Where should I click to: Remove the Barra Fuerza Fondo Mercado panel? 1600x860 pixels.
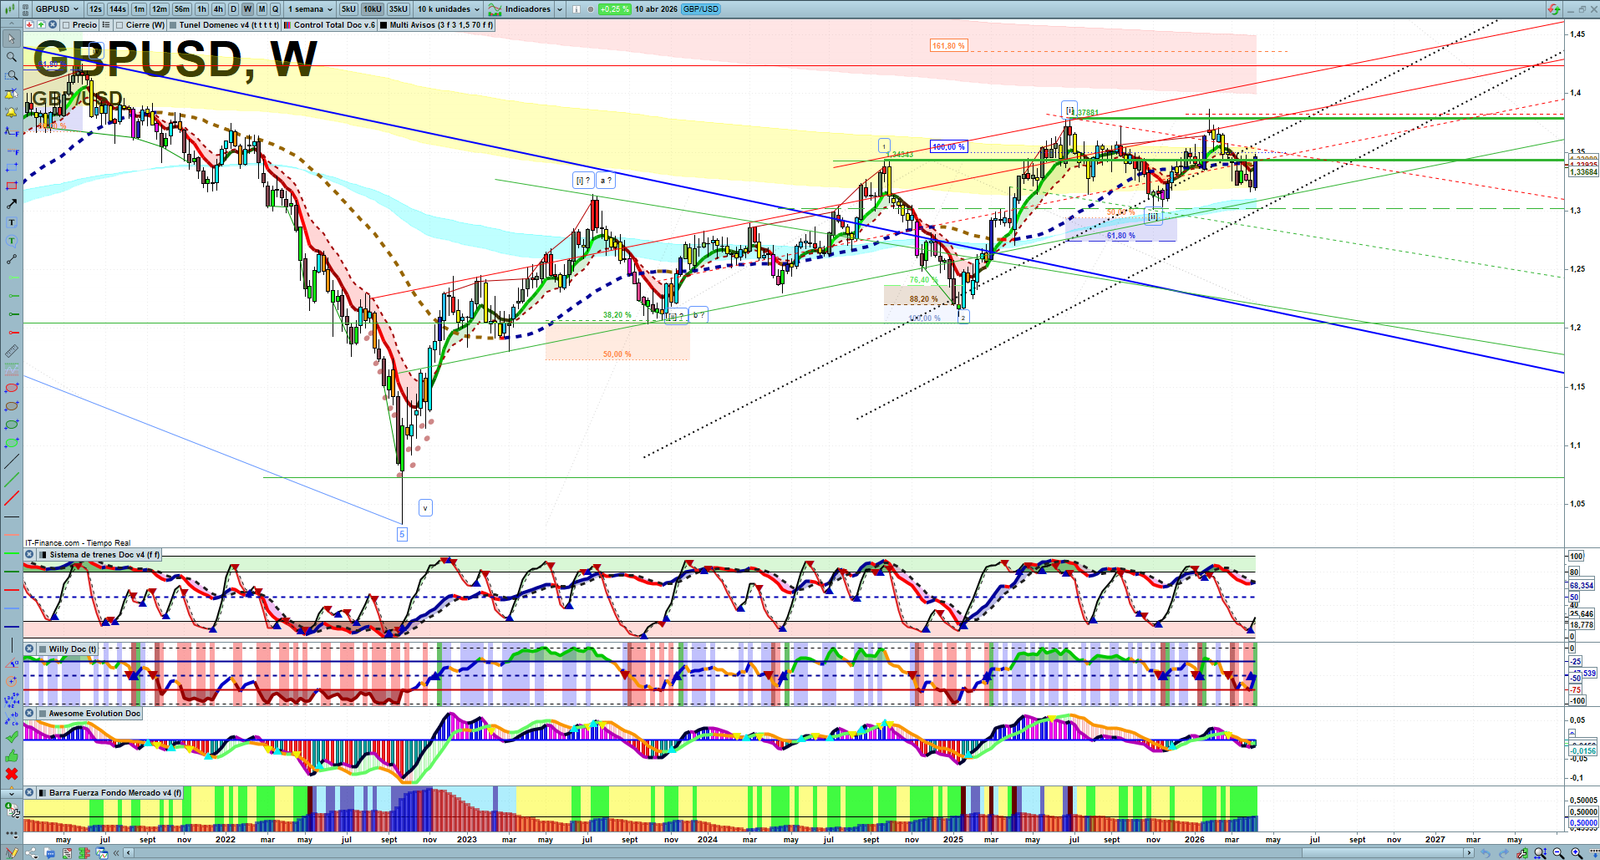tap(29, 793)
